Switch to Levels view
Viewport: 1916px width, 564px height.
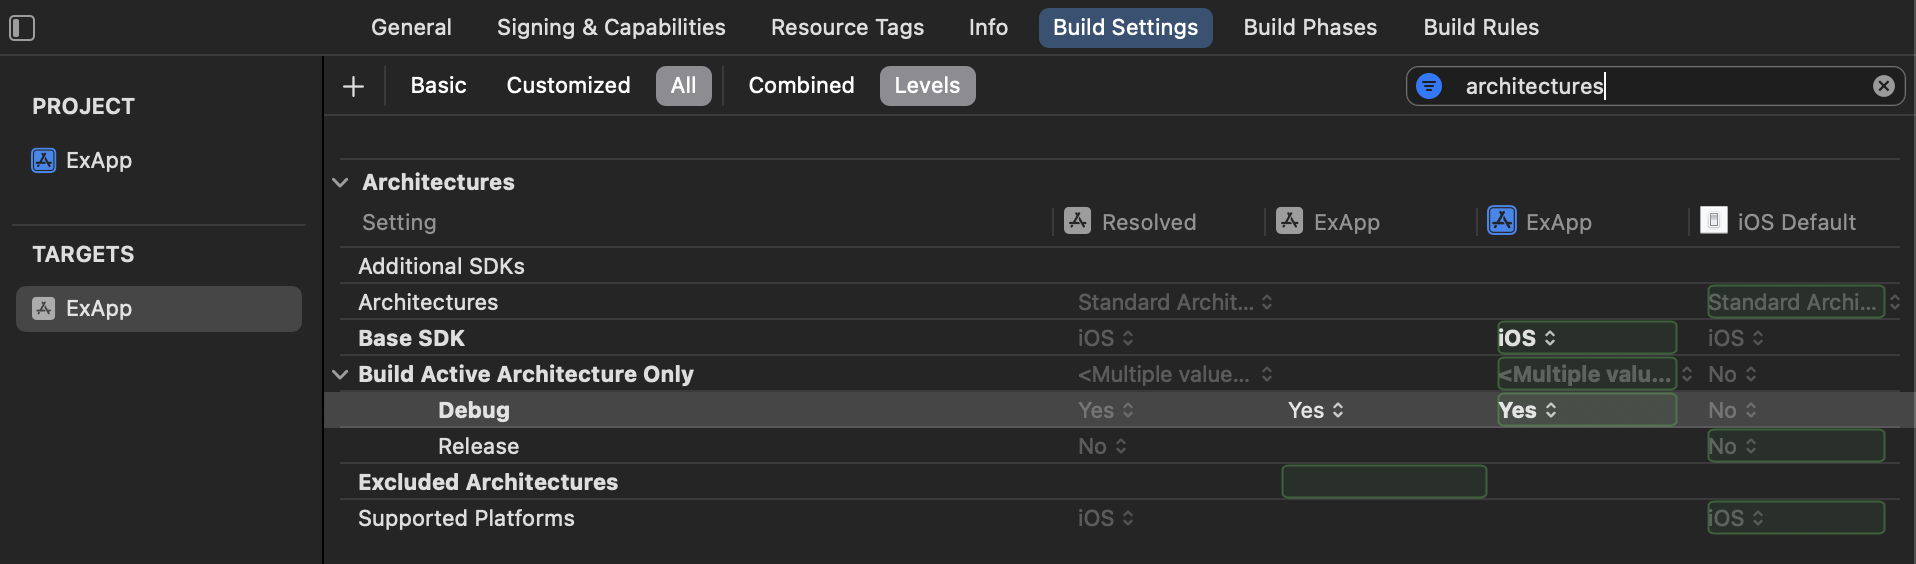pyautogui.click(x=927, y=86)
